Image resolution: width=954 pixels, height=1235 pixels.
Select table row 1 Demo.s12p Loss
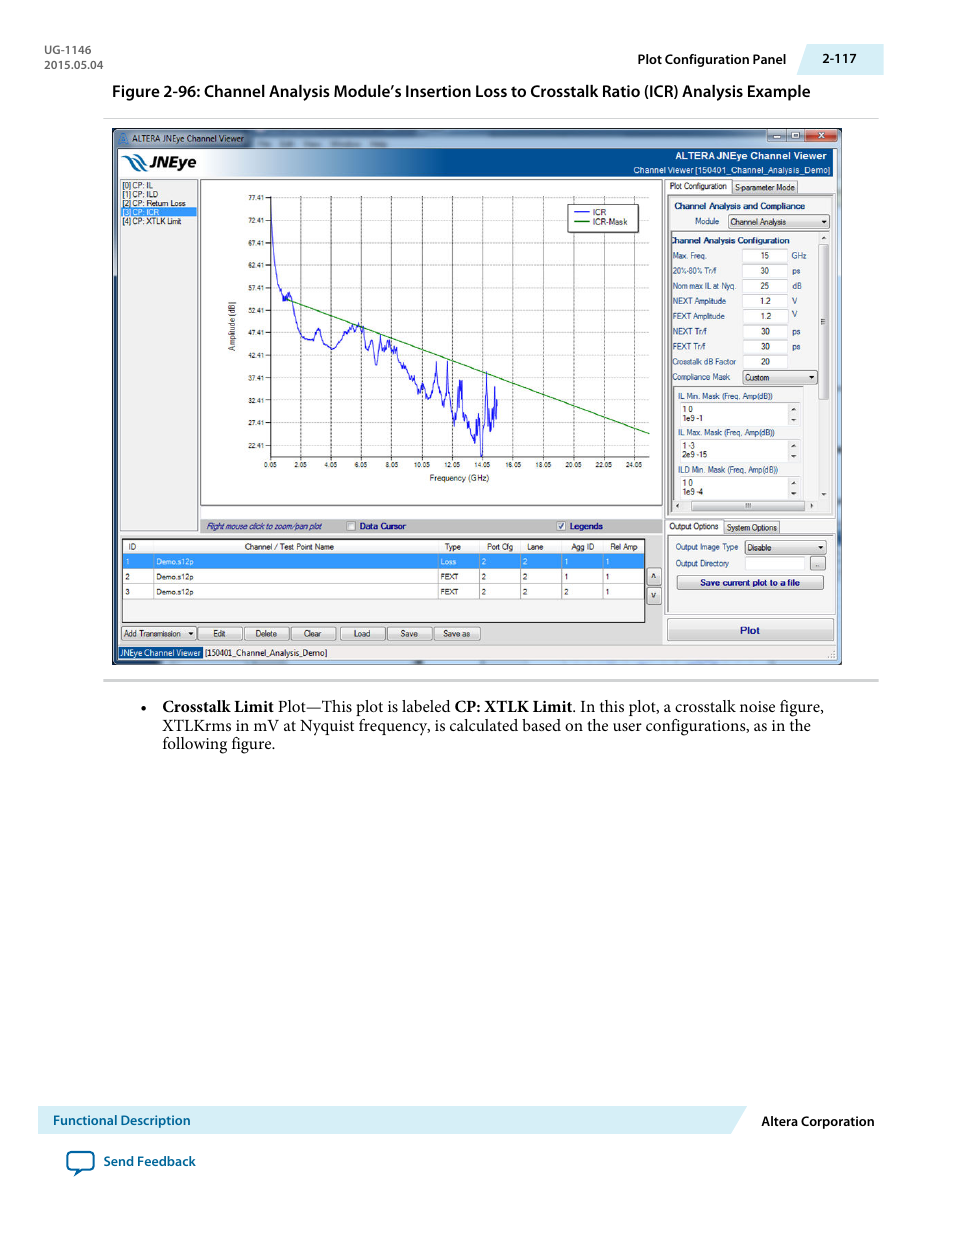point(383,562)
